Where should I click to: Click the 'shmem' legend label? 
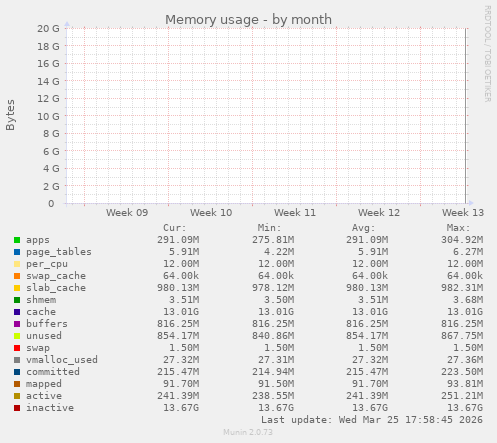41,300
